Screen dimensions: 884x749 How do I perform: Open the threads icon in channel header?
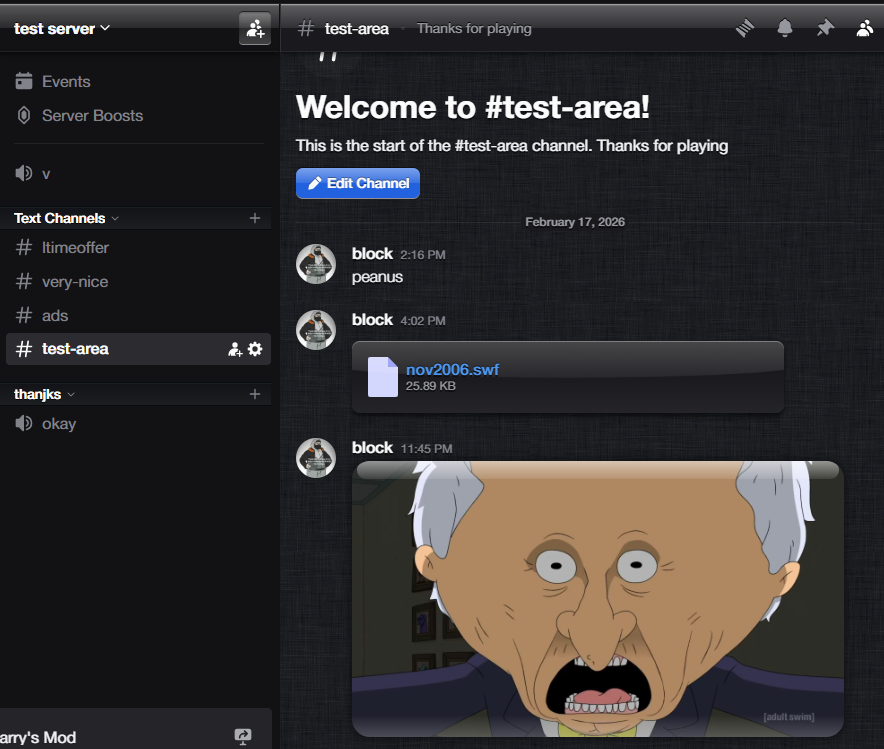click(x=745, y=28)
